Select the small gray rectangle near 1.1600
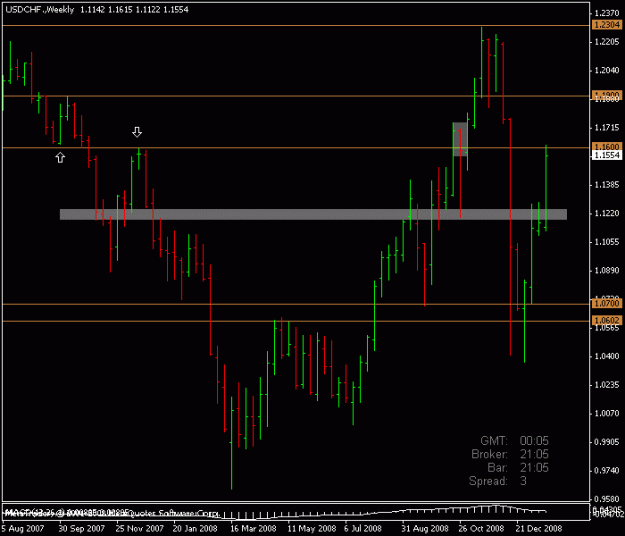 pyautogui.click(x=460, y=139)
